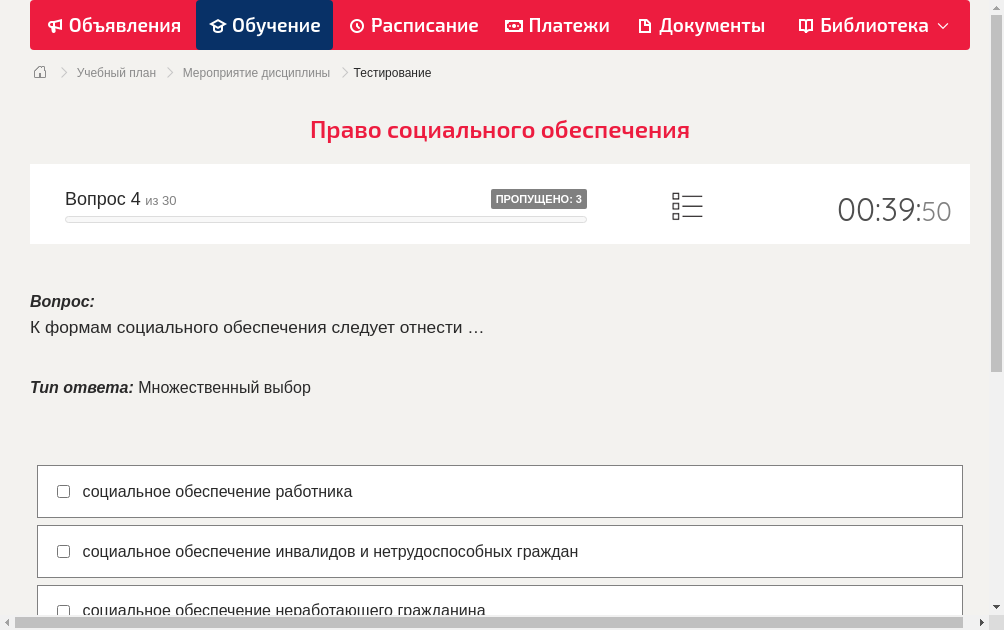1004x630 pixels.
Task: Open the home icon in the breadcrumb
Action: 40,72
